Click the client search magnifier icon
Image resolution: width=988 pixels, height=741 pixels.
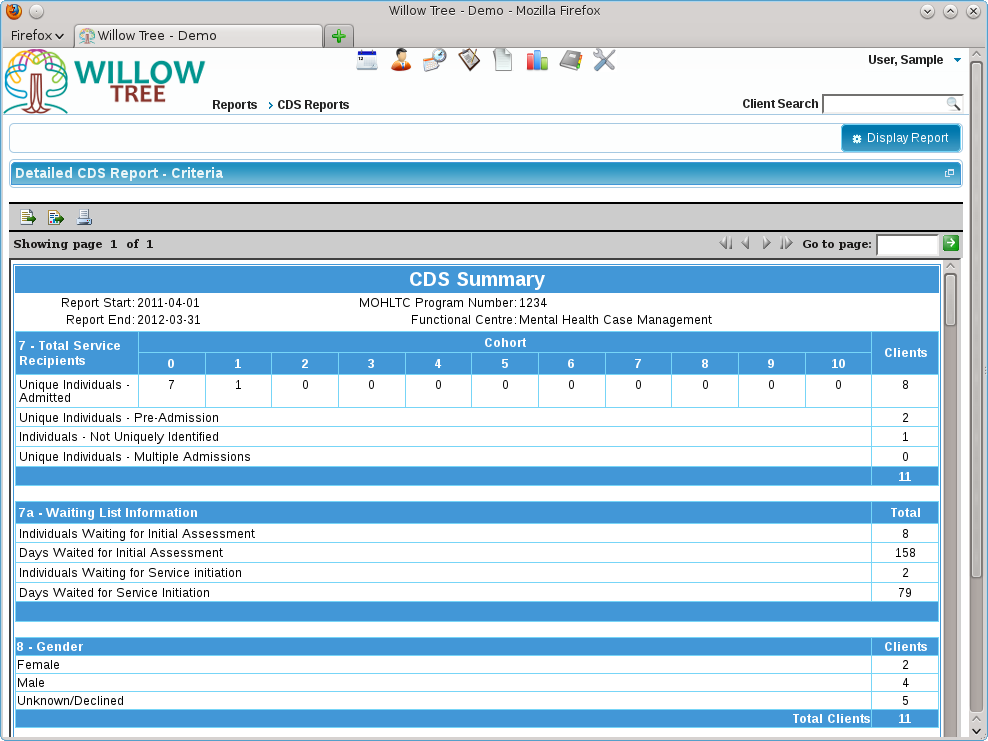click(x=954, y=104)
